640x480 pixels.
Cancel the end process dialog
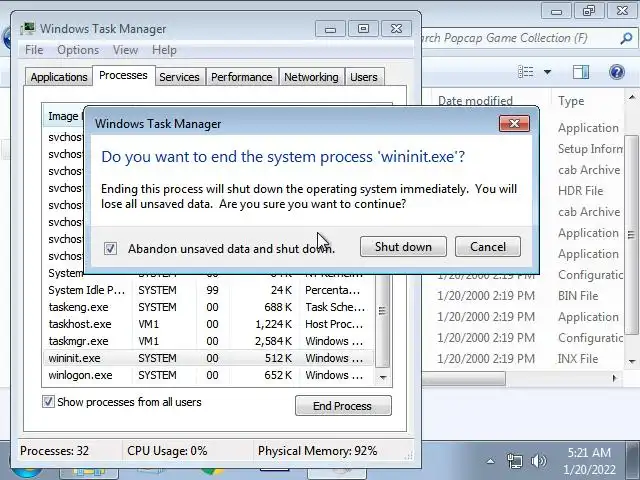(488, 247)
